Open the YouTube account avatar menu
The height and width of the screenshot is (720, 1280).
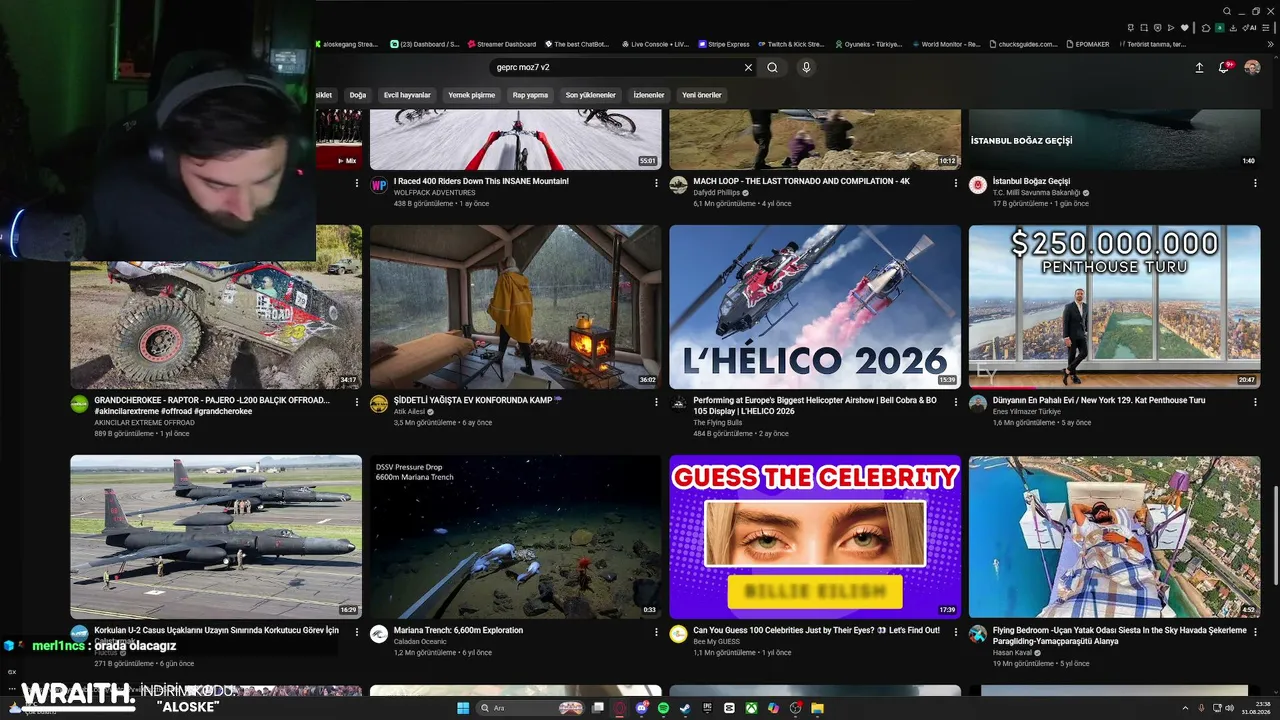tap(1252, 68)
